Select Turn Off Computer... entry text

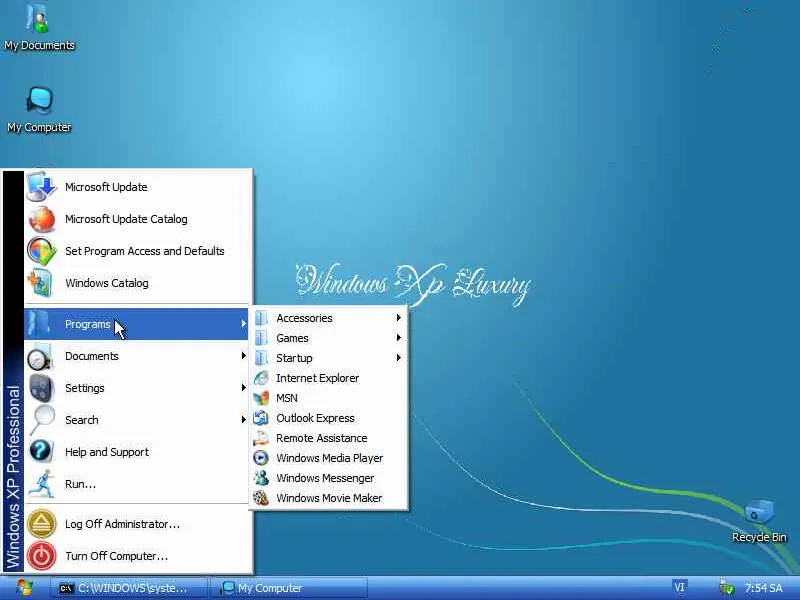[x=116, y=556]
